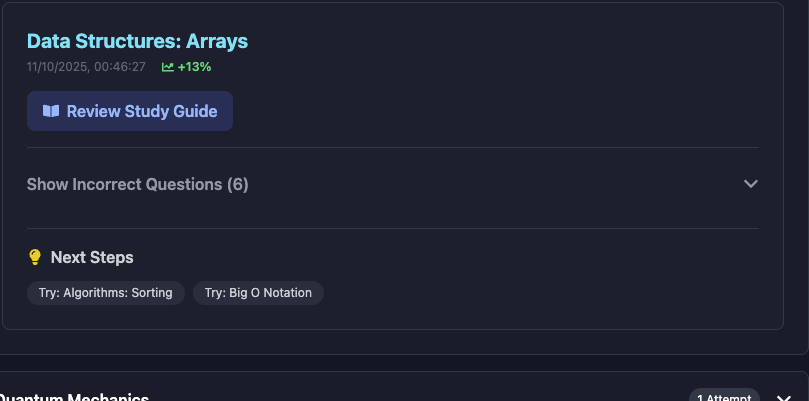Click the +13% score improvement indicator
The height and width of the screenshot is (401, 809).
pos(194,67)
